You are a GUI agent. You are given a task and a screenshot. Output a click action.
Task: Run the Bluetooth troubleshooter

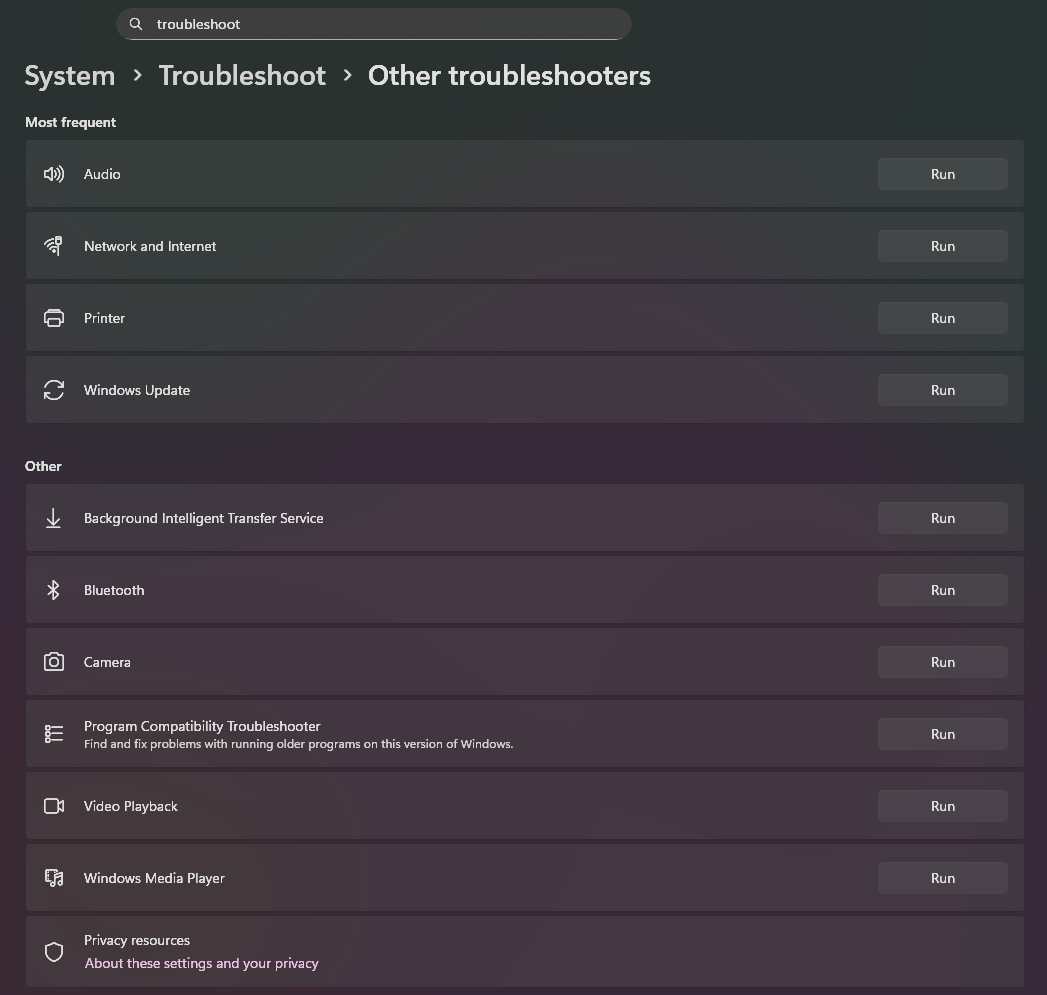pos(942,590)
